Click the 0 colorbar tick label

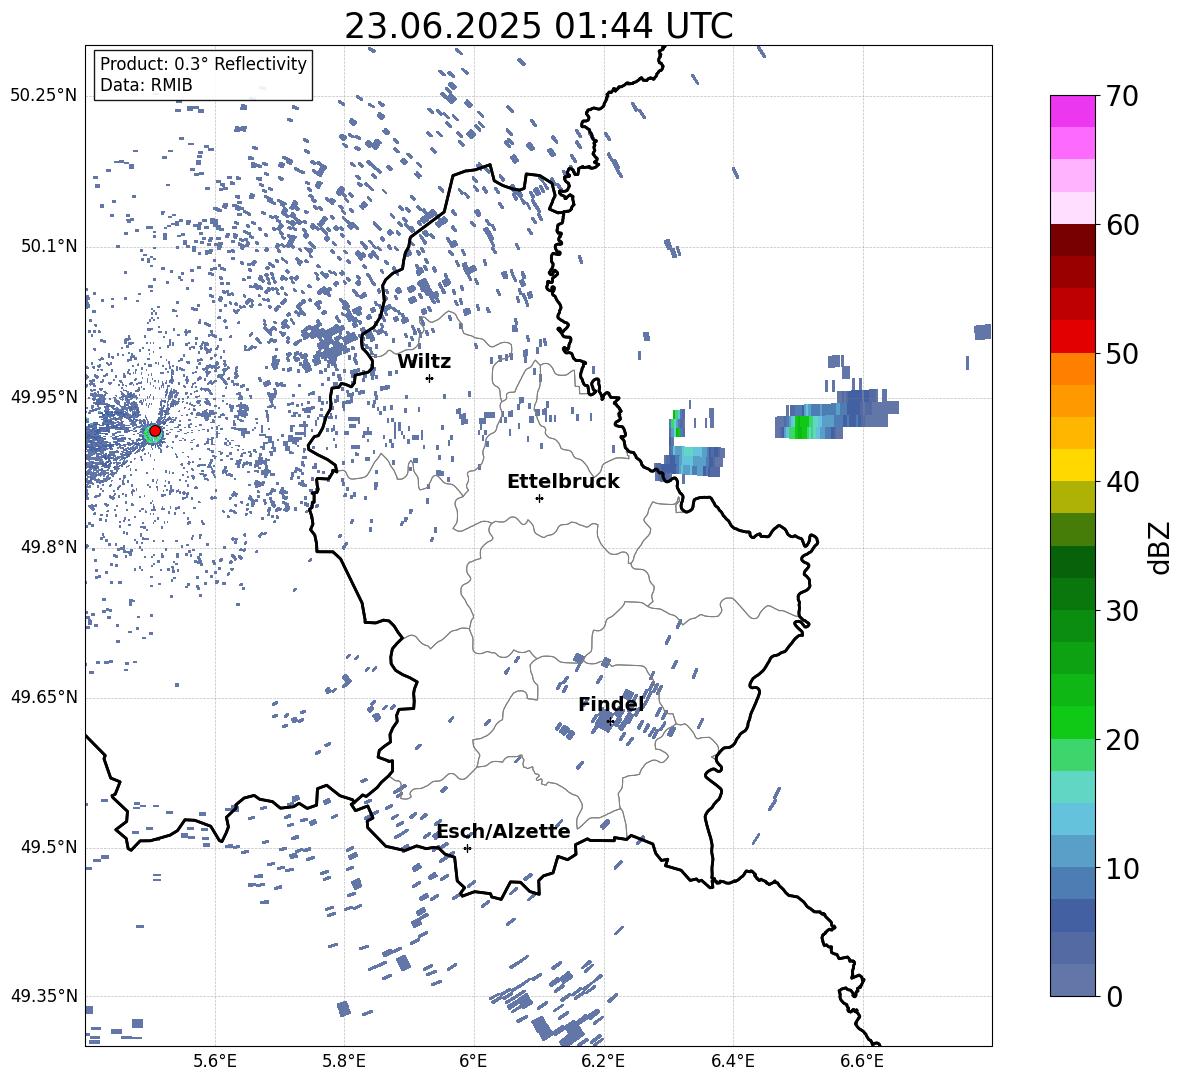1114,997
